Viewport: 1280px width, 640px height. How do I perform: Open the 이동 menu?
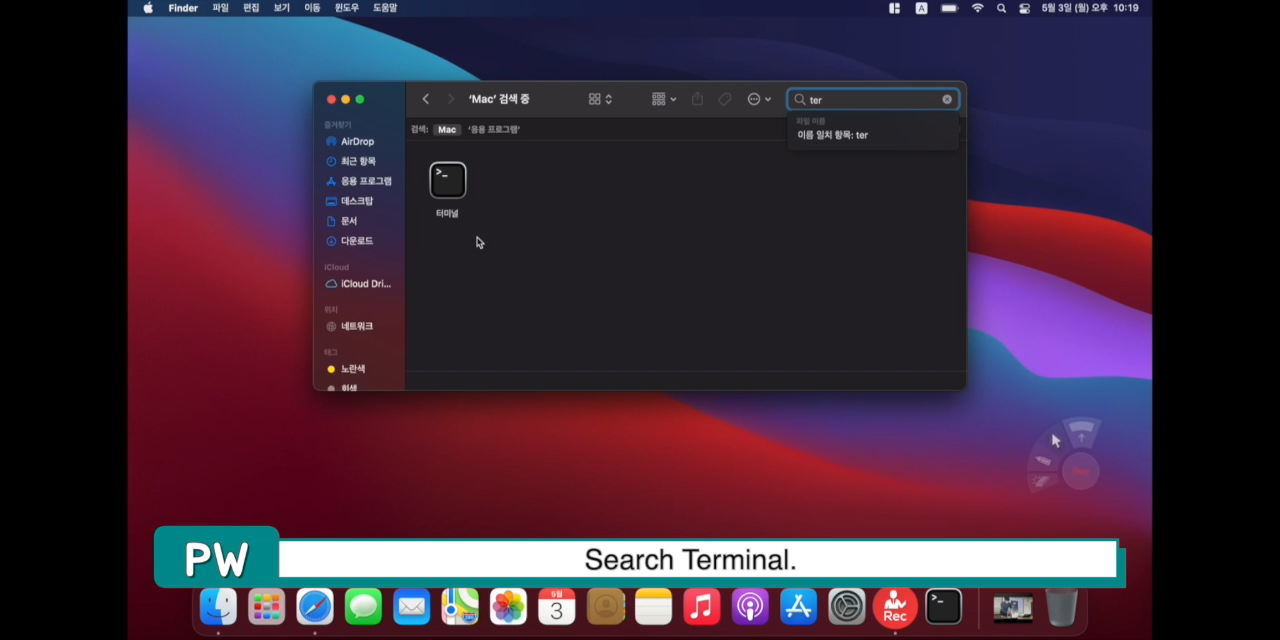click(313, 8)
